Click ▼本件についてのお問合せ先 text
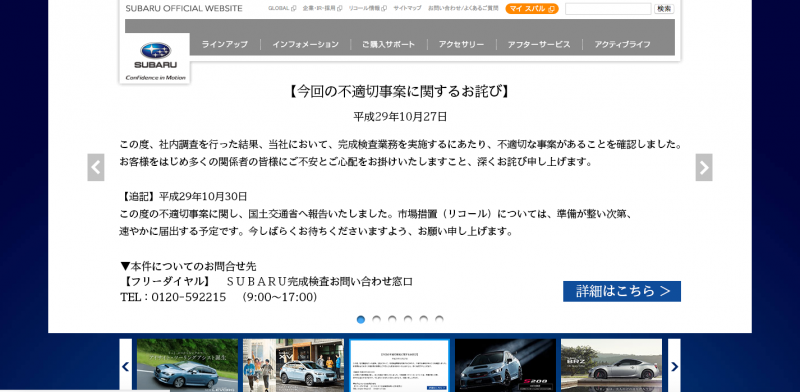 (188, 266)
